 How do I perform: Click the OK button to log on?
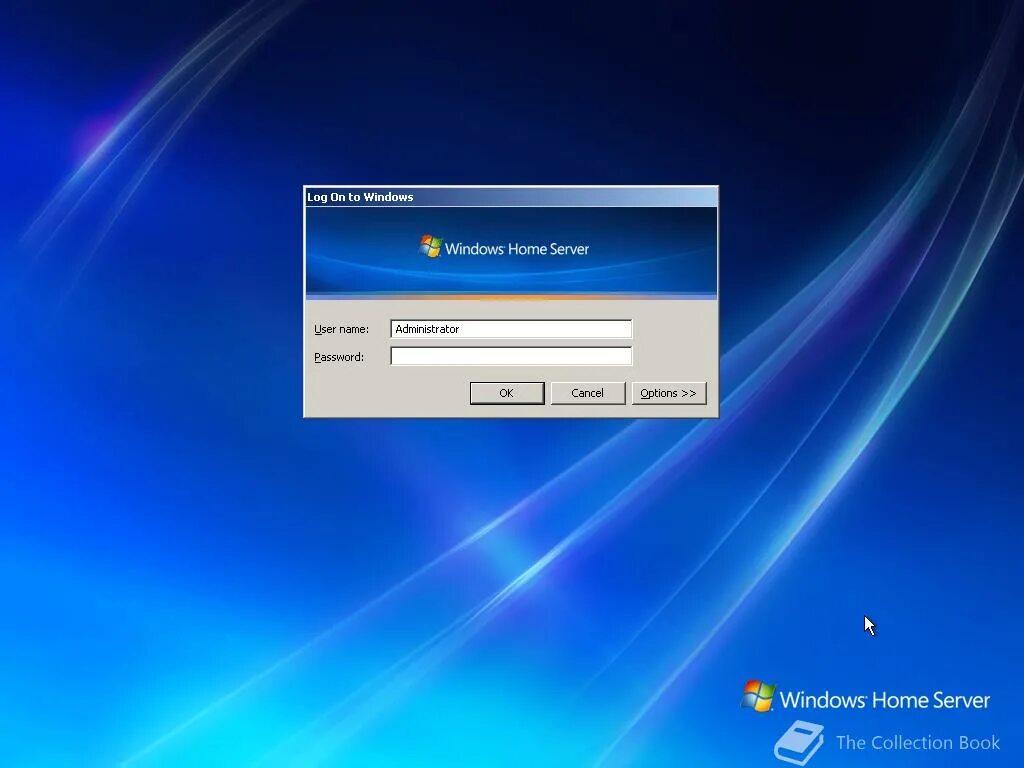[507, 393]
